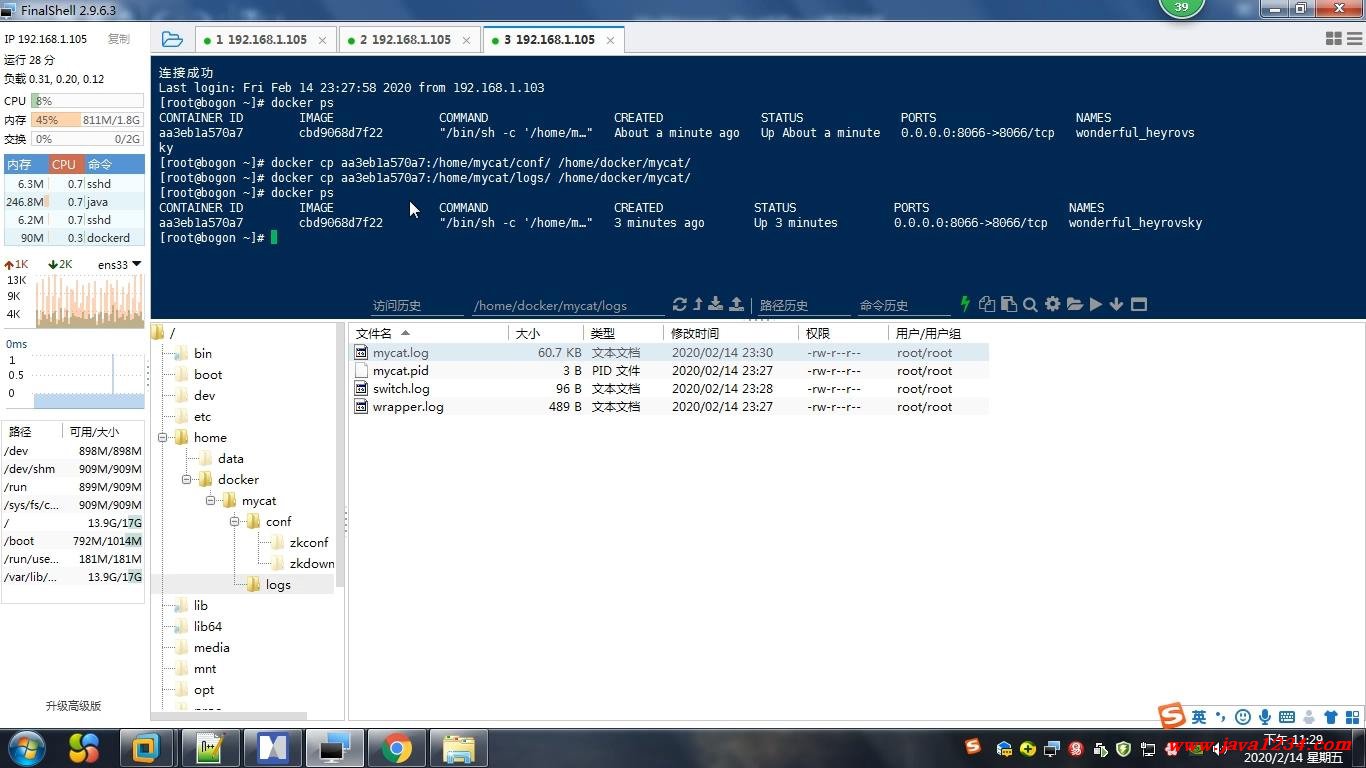This screenshot has width=1366, height=768.
Task: Click the Sogou emoji smiley icon
Action: point(1243,716)
